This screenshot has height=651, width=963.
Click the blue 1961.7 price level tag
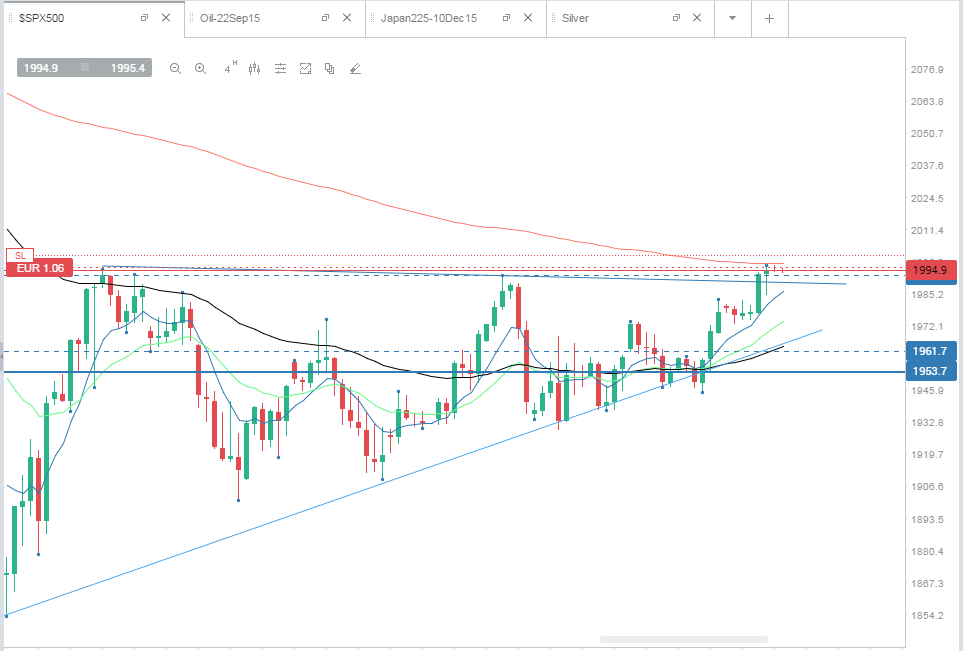[930, 351]
